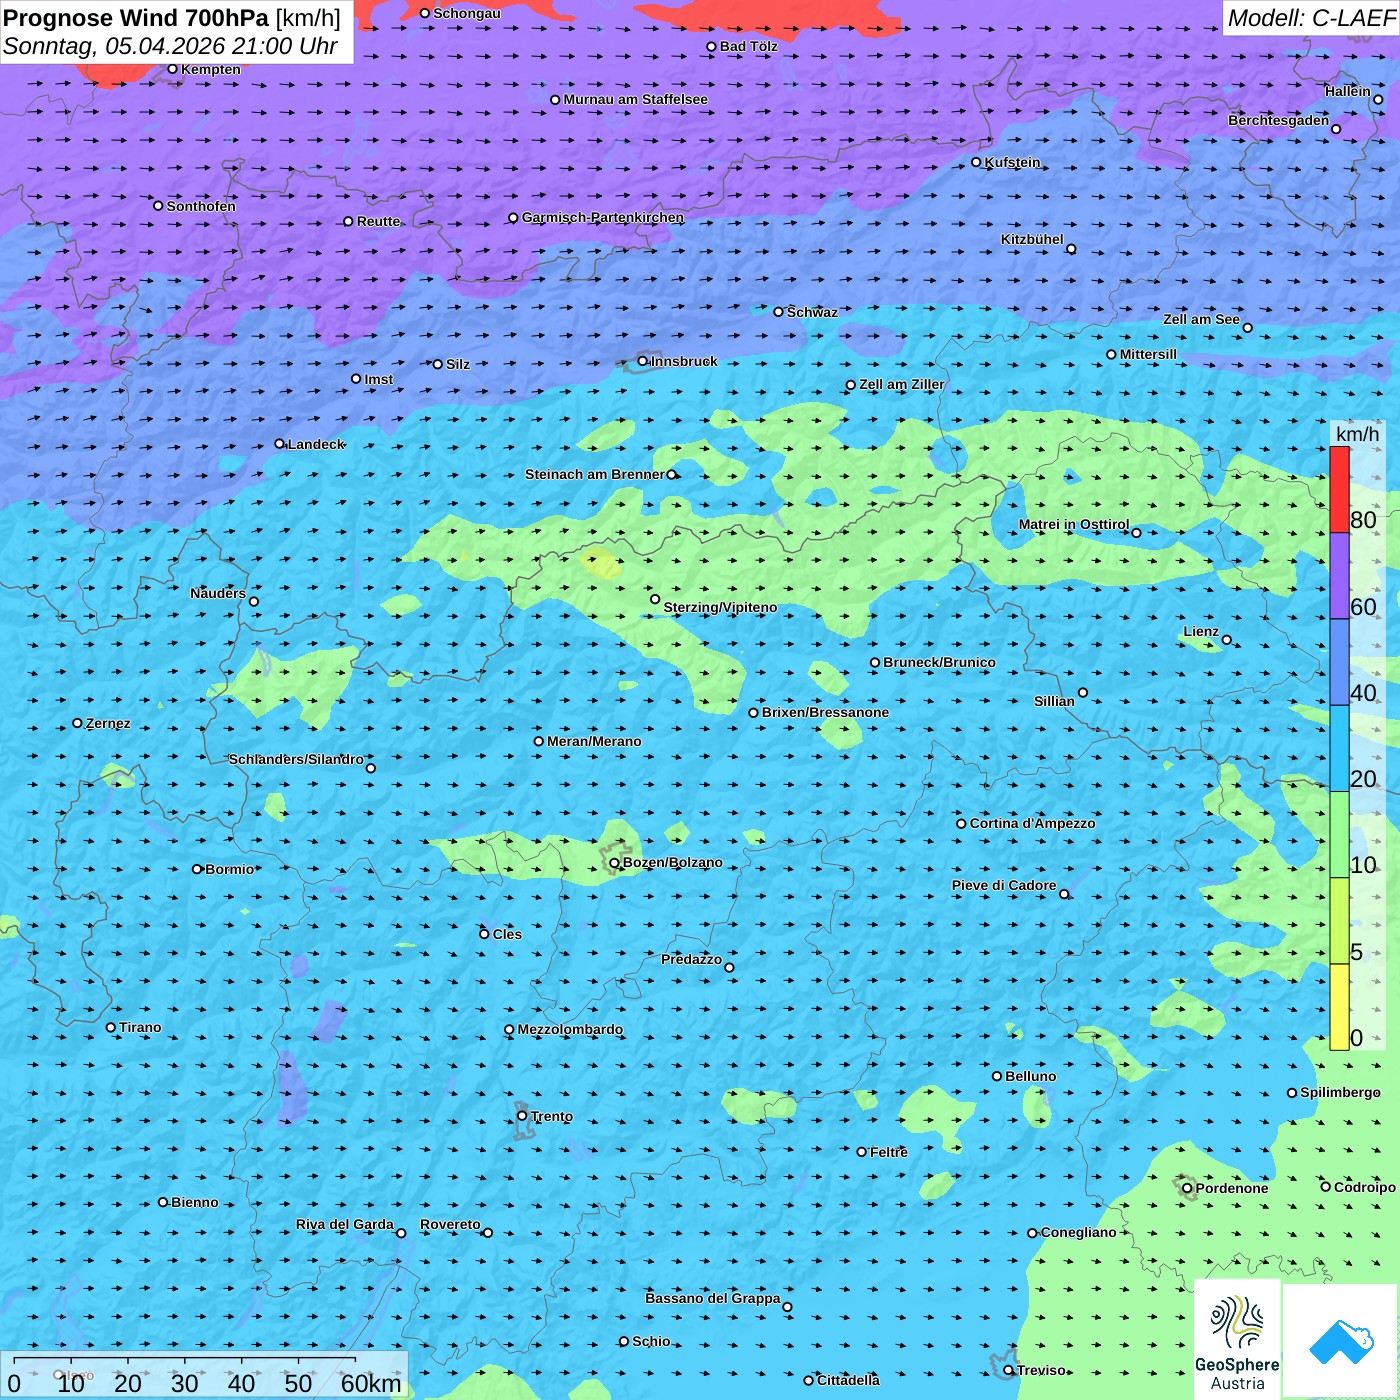The width and height of the screenshot is (1400, 1400).
Task: Click the 'Prognose Wind 700hPa' title
Action: [x=136, y=17]
